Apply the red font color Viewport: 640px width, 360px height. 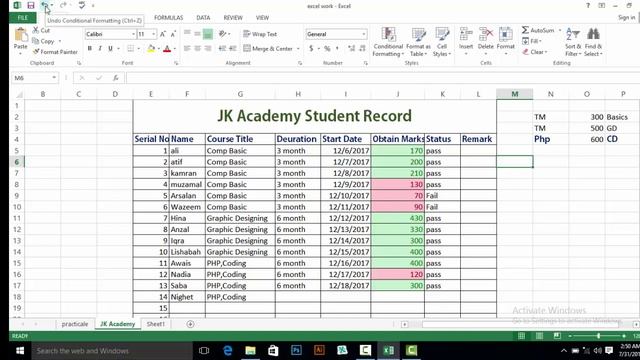[167, 49]
